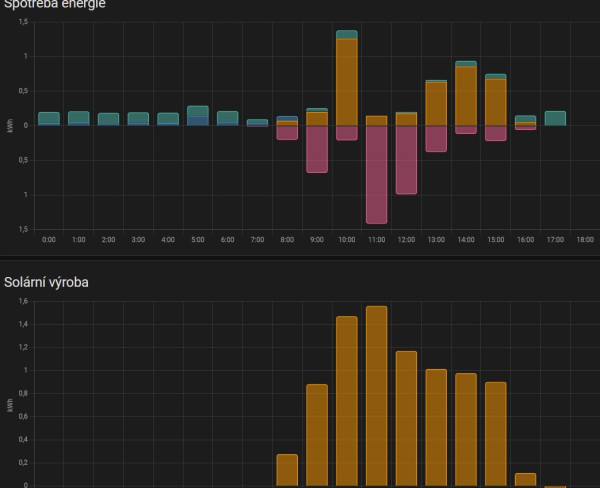The height and width of the screenshot is (488, 600).
Task: Click the 11:00 solar production bar
Action: [377, 396]
